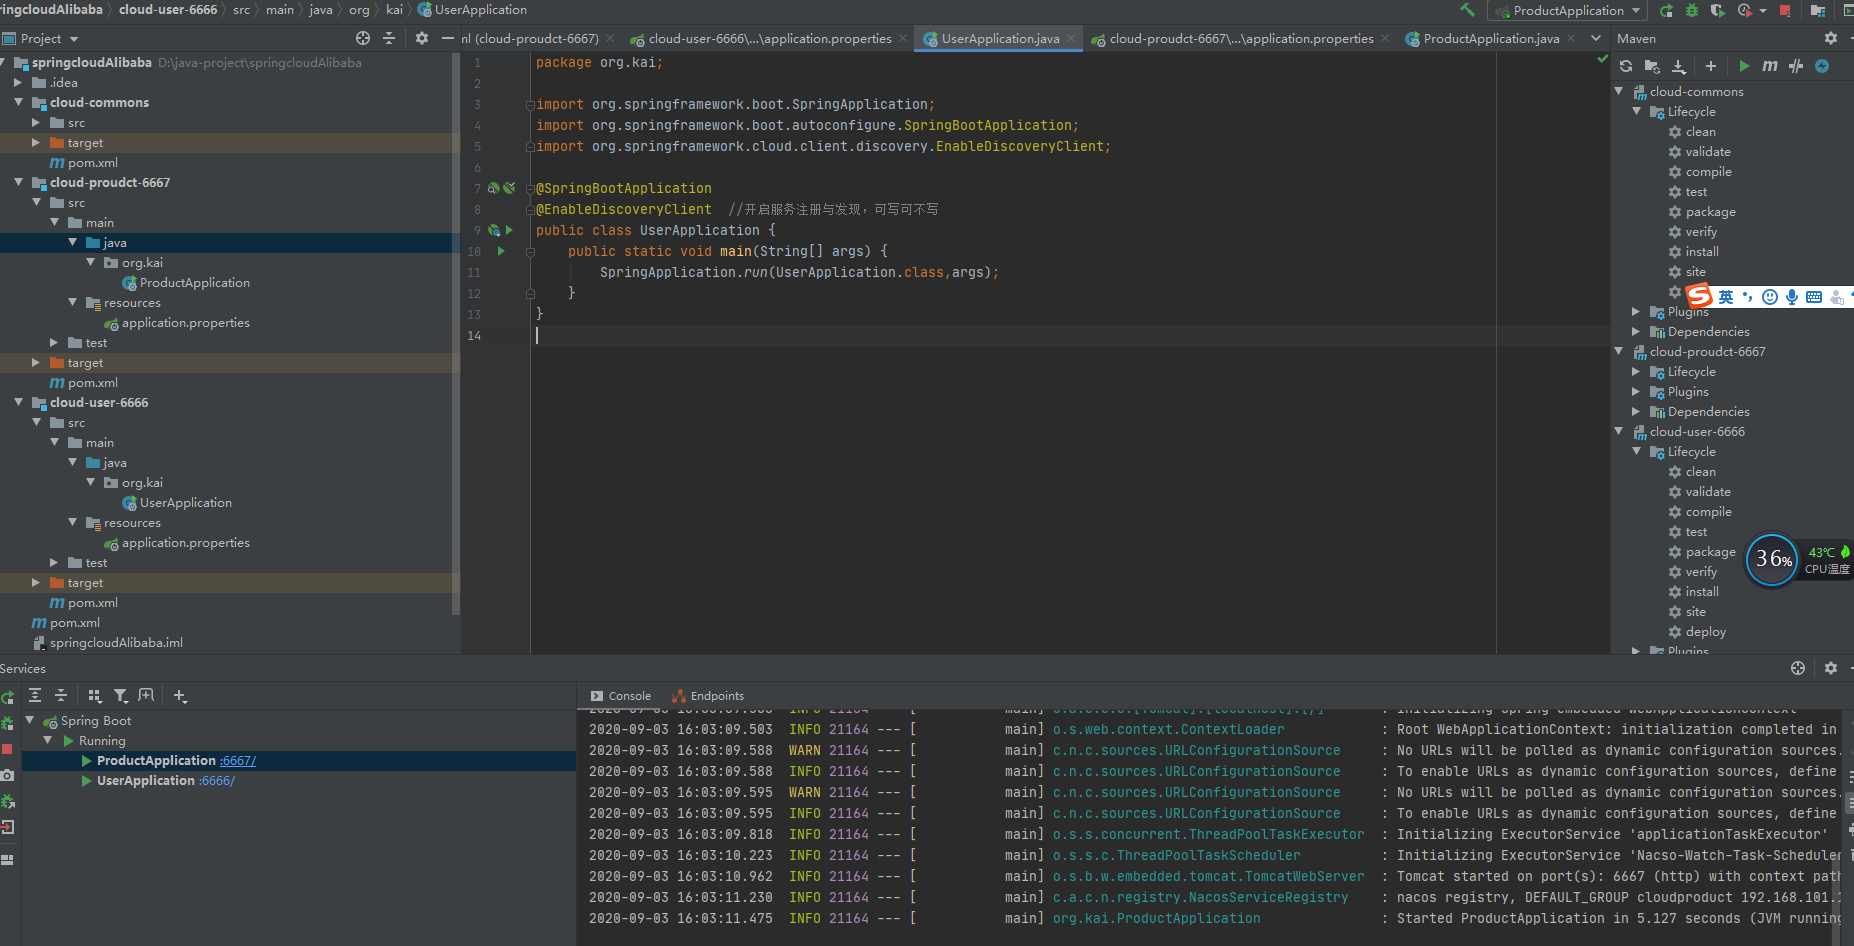
Task: Dump threads using the camera icon
Action: click(x=7, y=775)
